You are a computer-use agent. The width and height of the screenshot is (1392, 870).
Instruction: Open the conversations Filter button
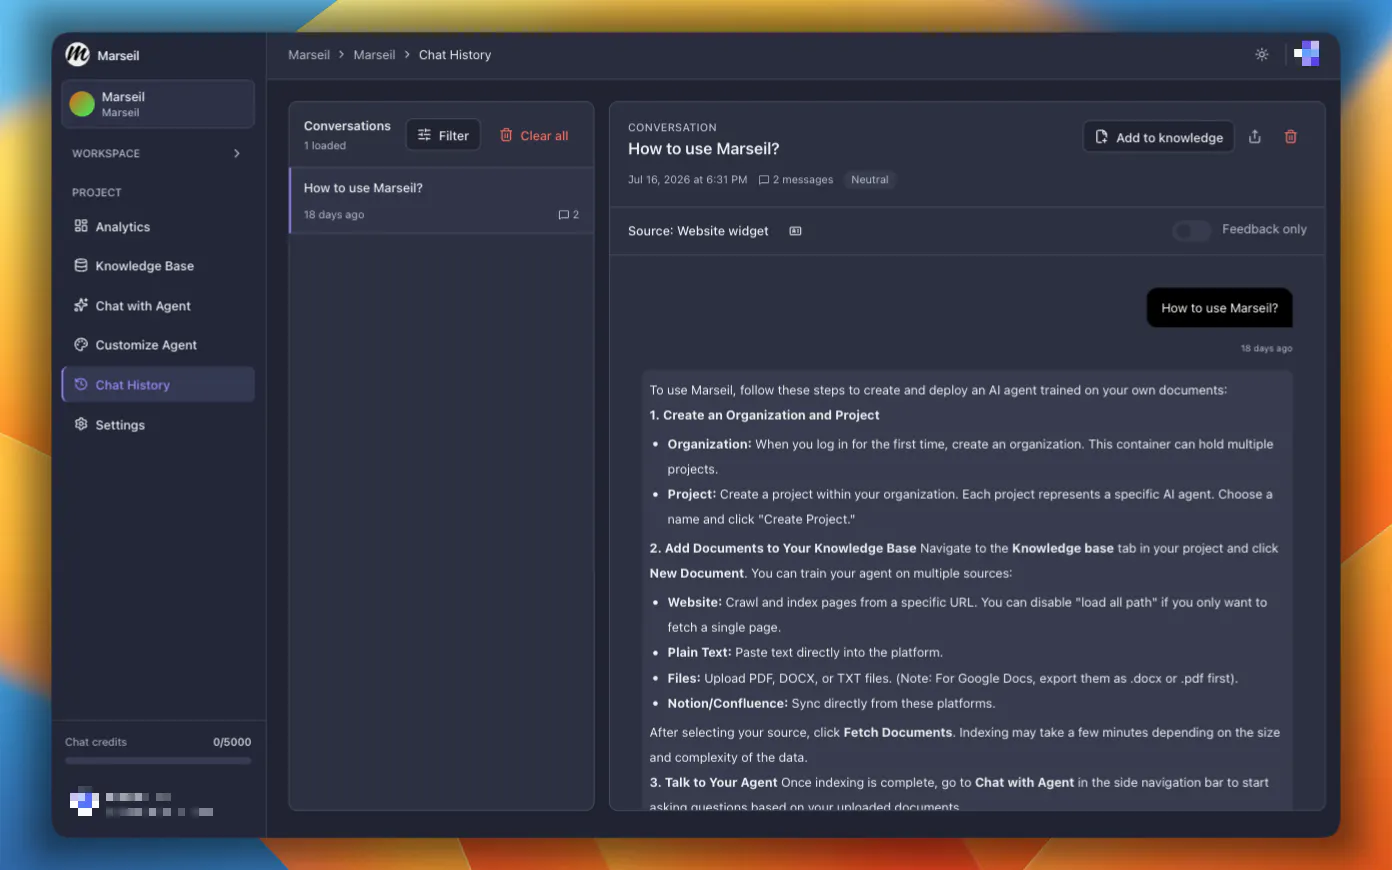(x=443, y=135)
